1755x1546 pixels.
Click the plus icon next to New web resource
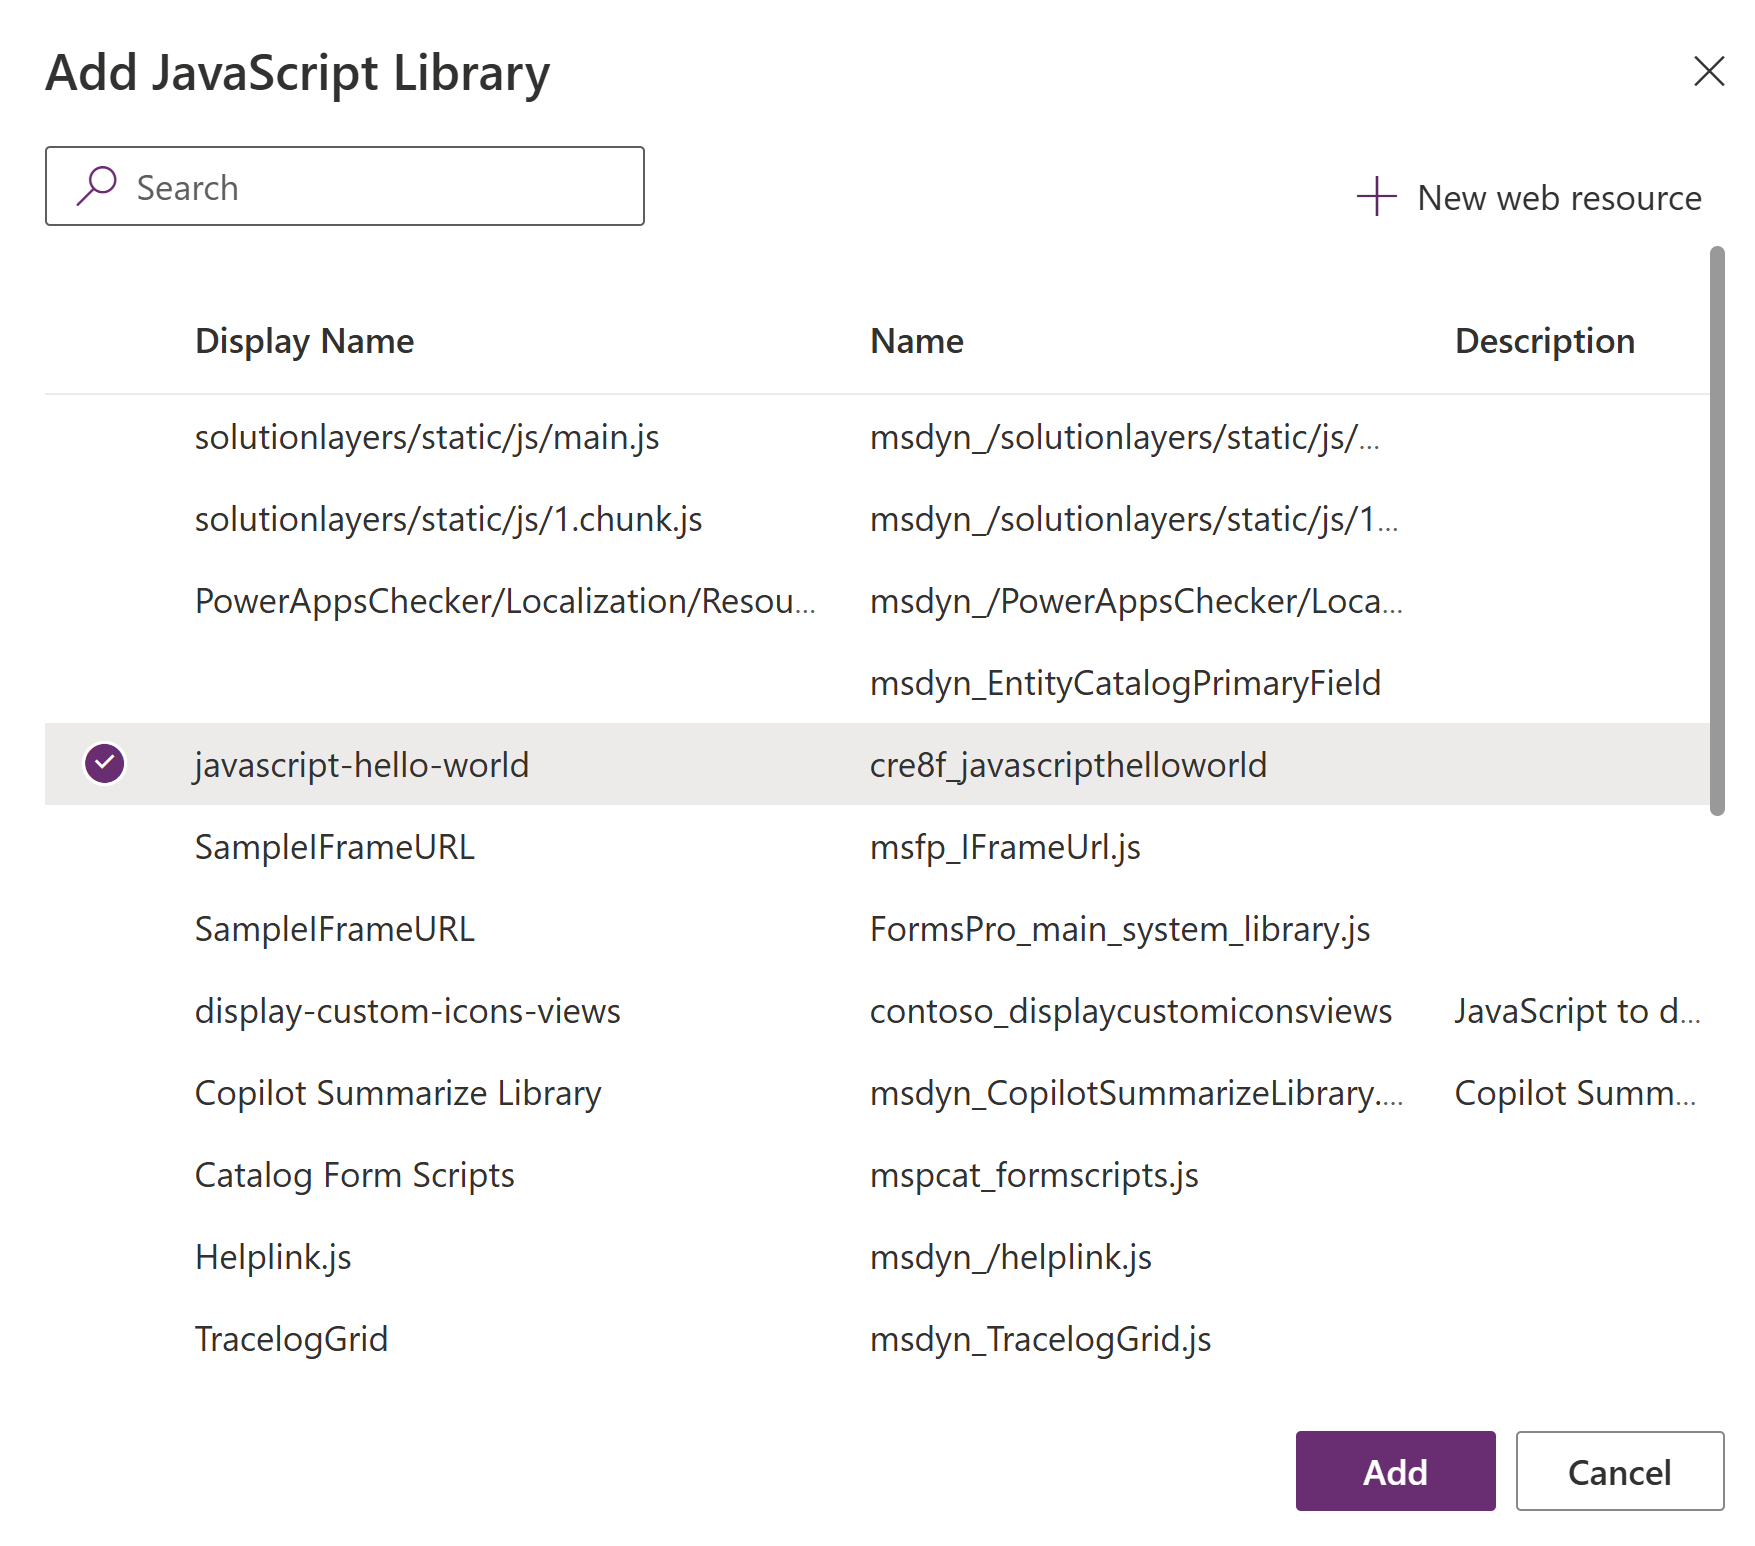[x=1376, y=197]
